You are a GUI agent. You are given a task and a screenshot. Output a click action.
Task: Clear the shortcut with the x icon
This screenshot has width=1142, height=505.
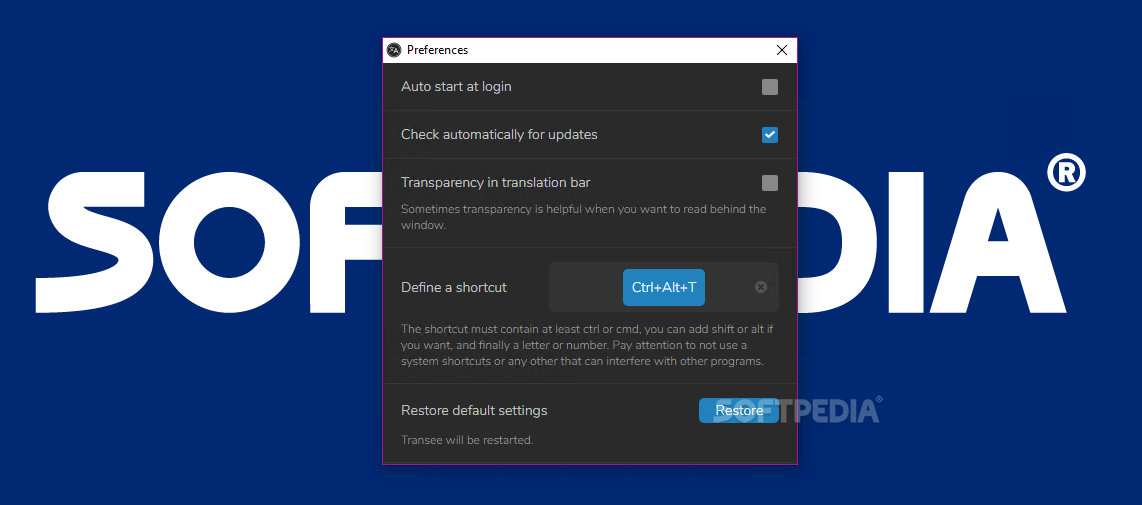pyautogui.click(x=761, y=287)
